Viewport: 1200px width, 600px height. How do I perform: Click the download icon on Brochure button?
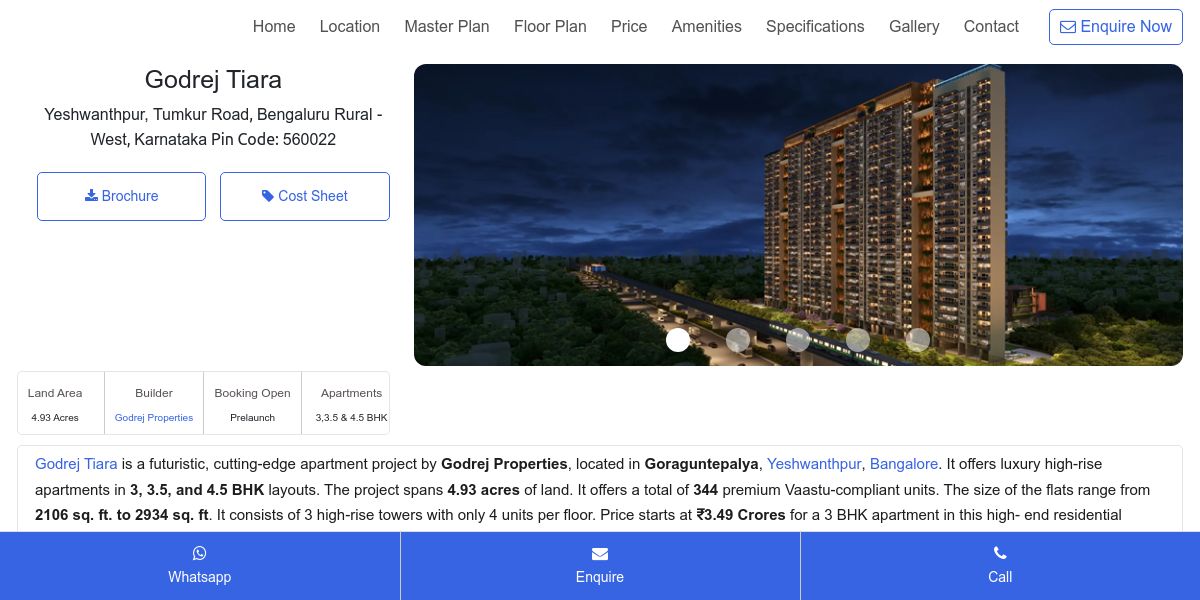pyautogui.click(x=91, y=195)
